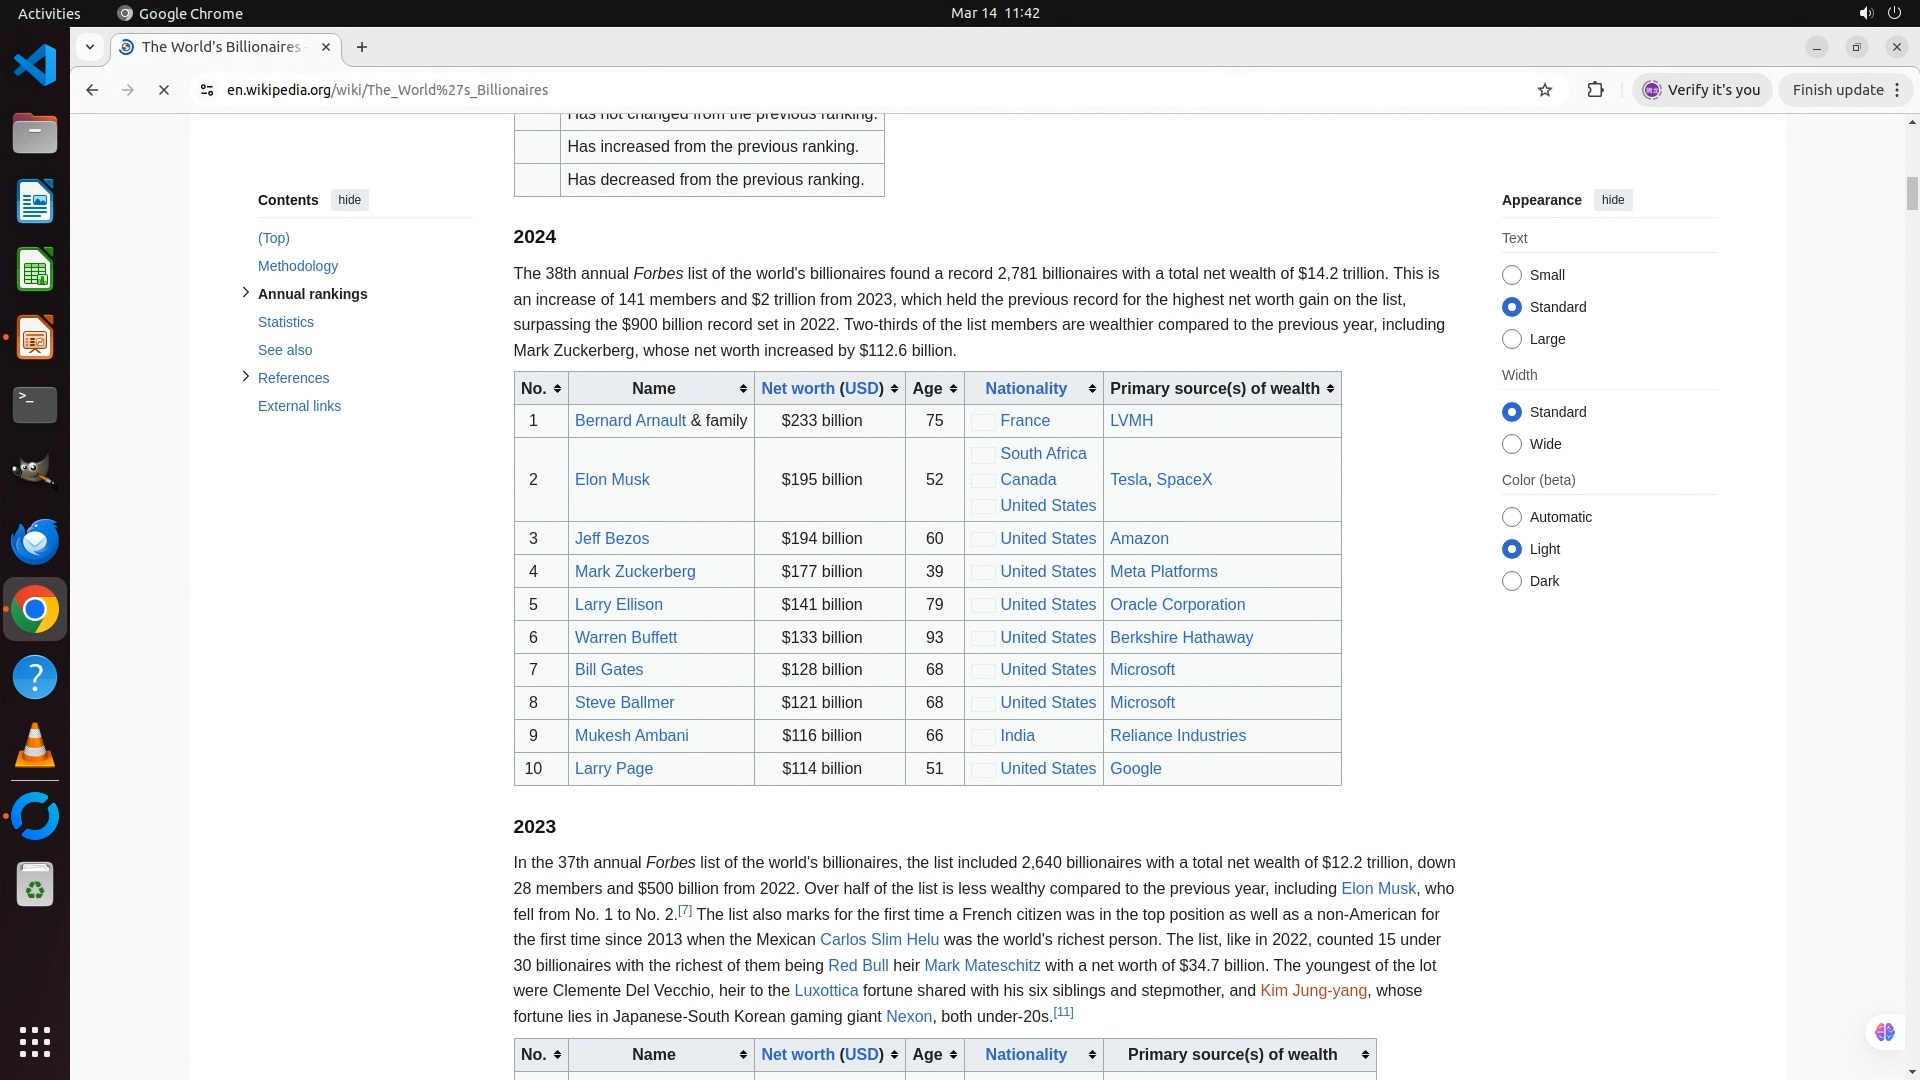1920x1080 pixels.
Task: Jump to Statistics in Contents
Action: click(x=285, y=322)
